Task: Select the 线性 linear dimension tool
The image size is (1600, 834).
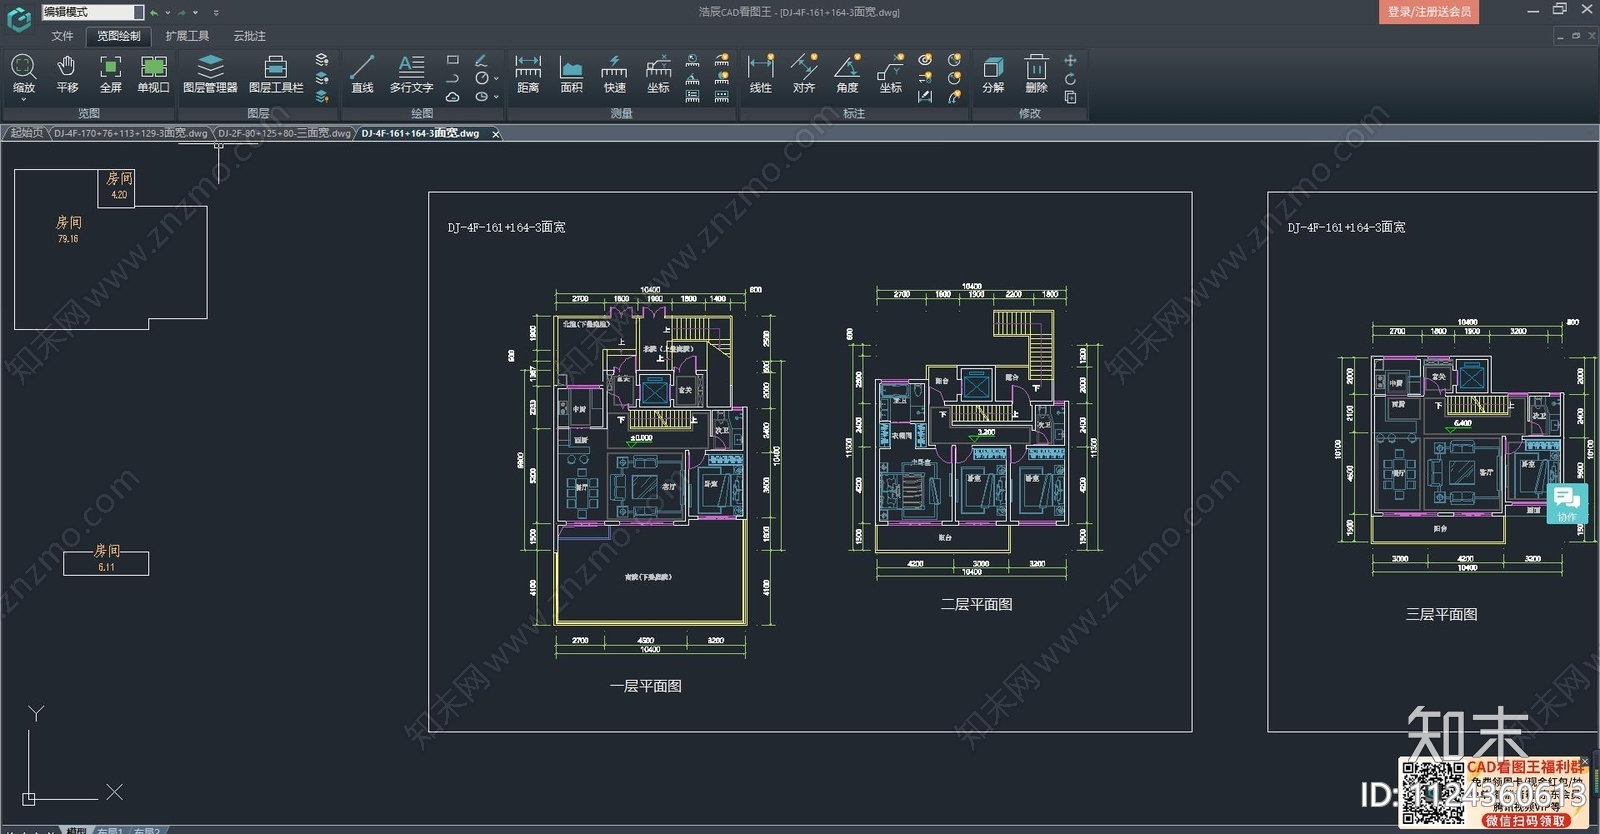Action: click(760, 74)
